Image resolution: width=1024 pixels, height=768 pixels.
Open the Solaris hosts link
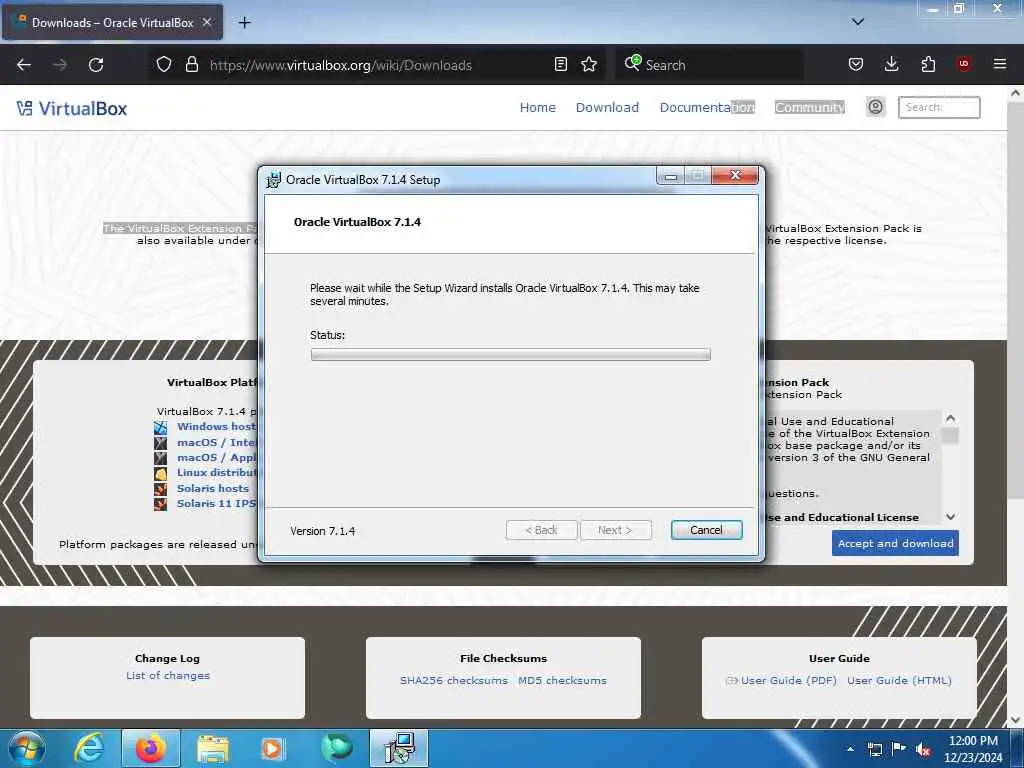(x=213, y=488)
